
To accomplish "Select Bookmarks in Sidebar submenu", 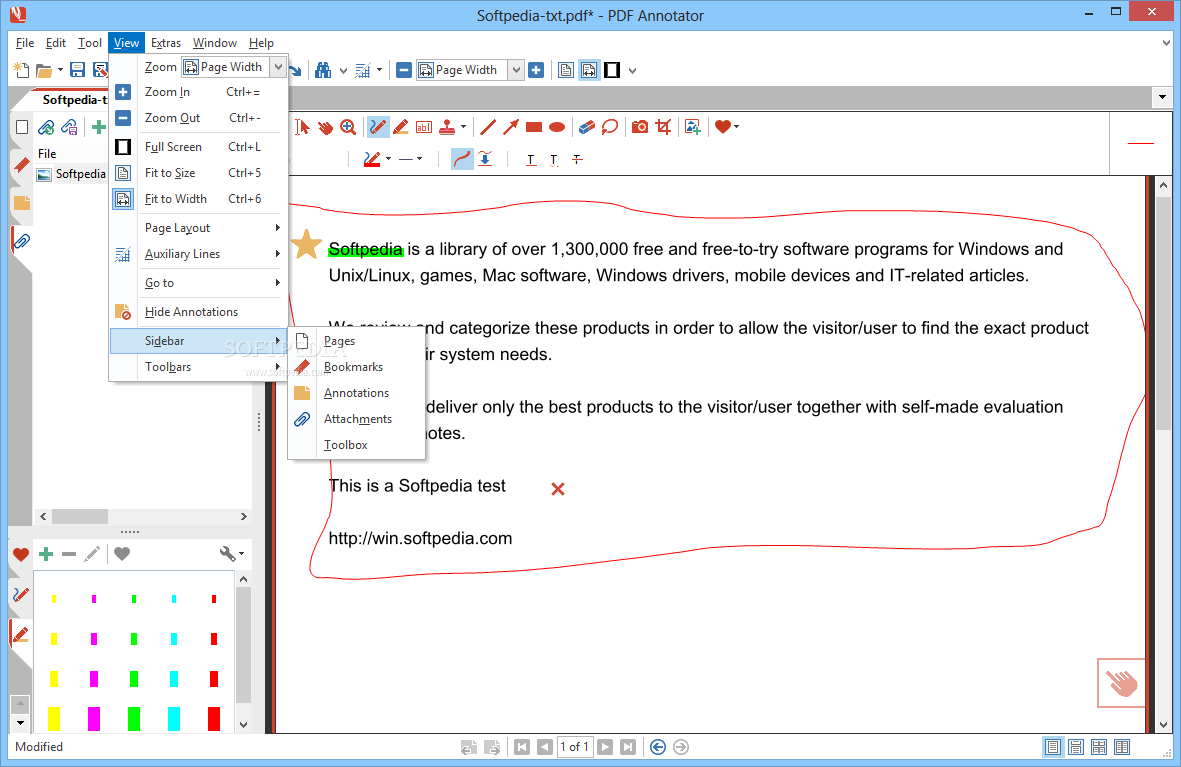I will click(x=357, y=367).
